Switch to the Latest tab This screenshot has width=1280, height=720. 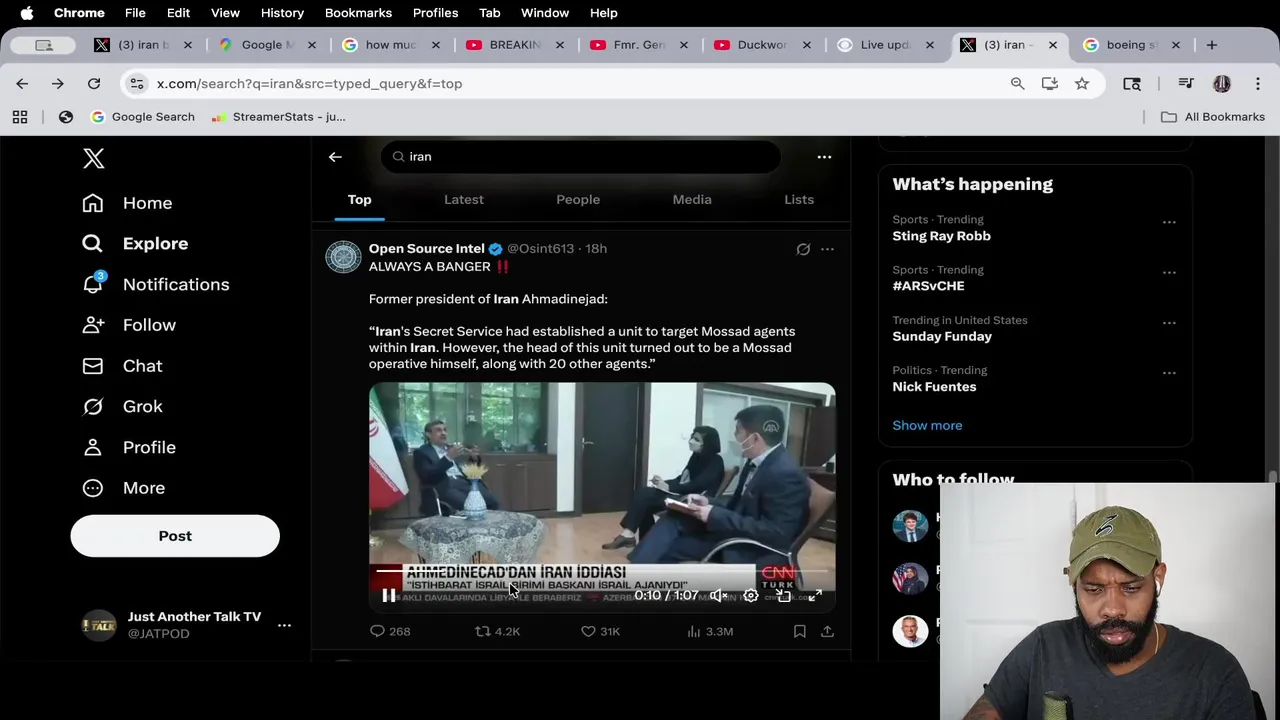pyautogui.click(x=464, y=199)
